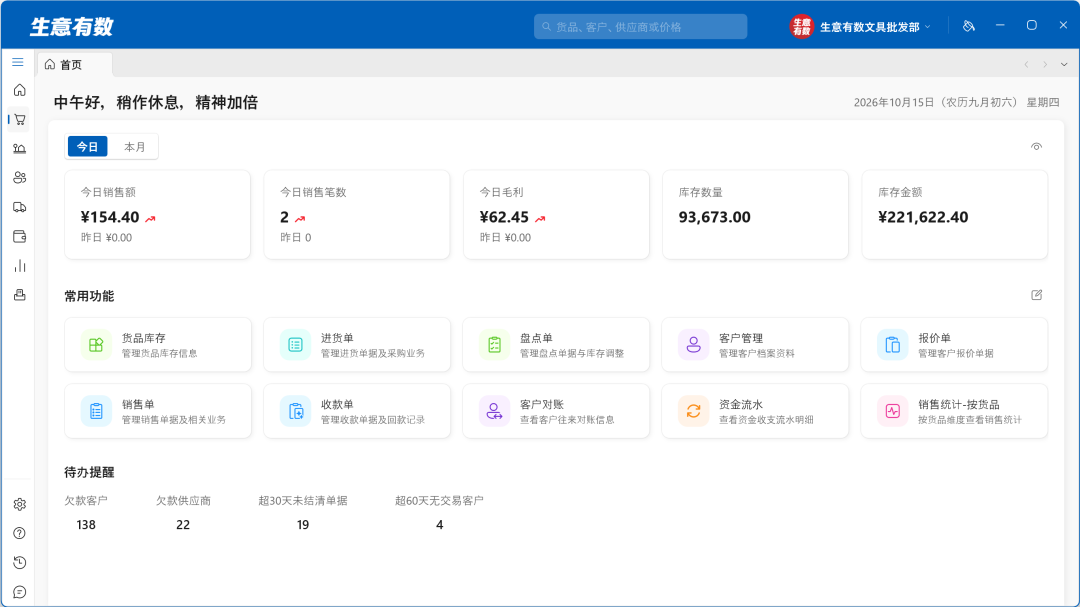
Task: Open the stamp icon in sidebar
Action: pyautogui.click(x=19, y=295)
